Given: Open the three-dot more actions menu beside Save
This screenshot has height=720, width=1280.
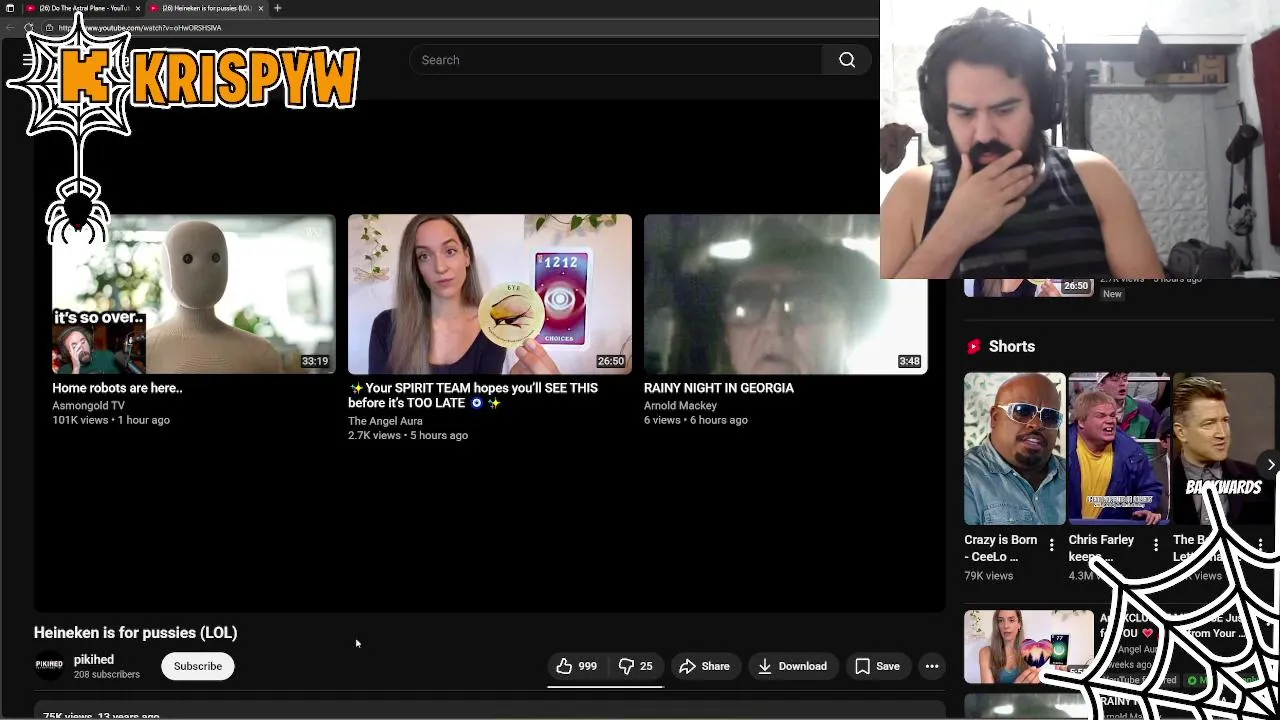Looking at the screenshot, I should coord(932,666).
